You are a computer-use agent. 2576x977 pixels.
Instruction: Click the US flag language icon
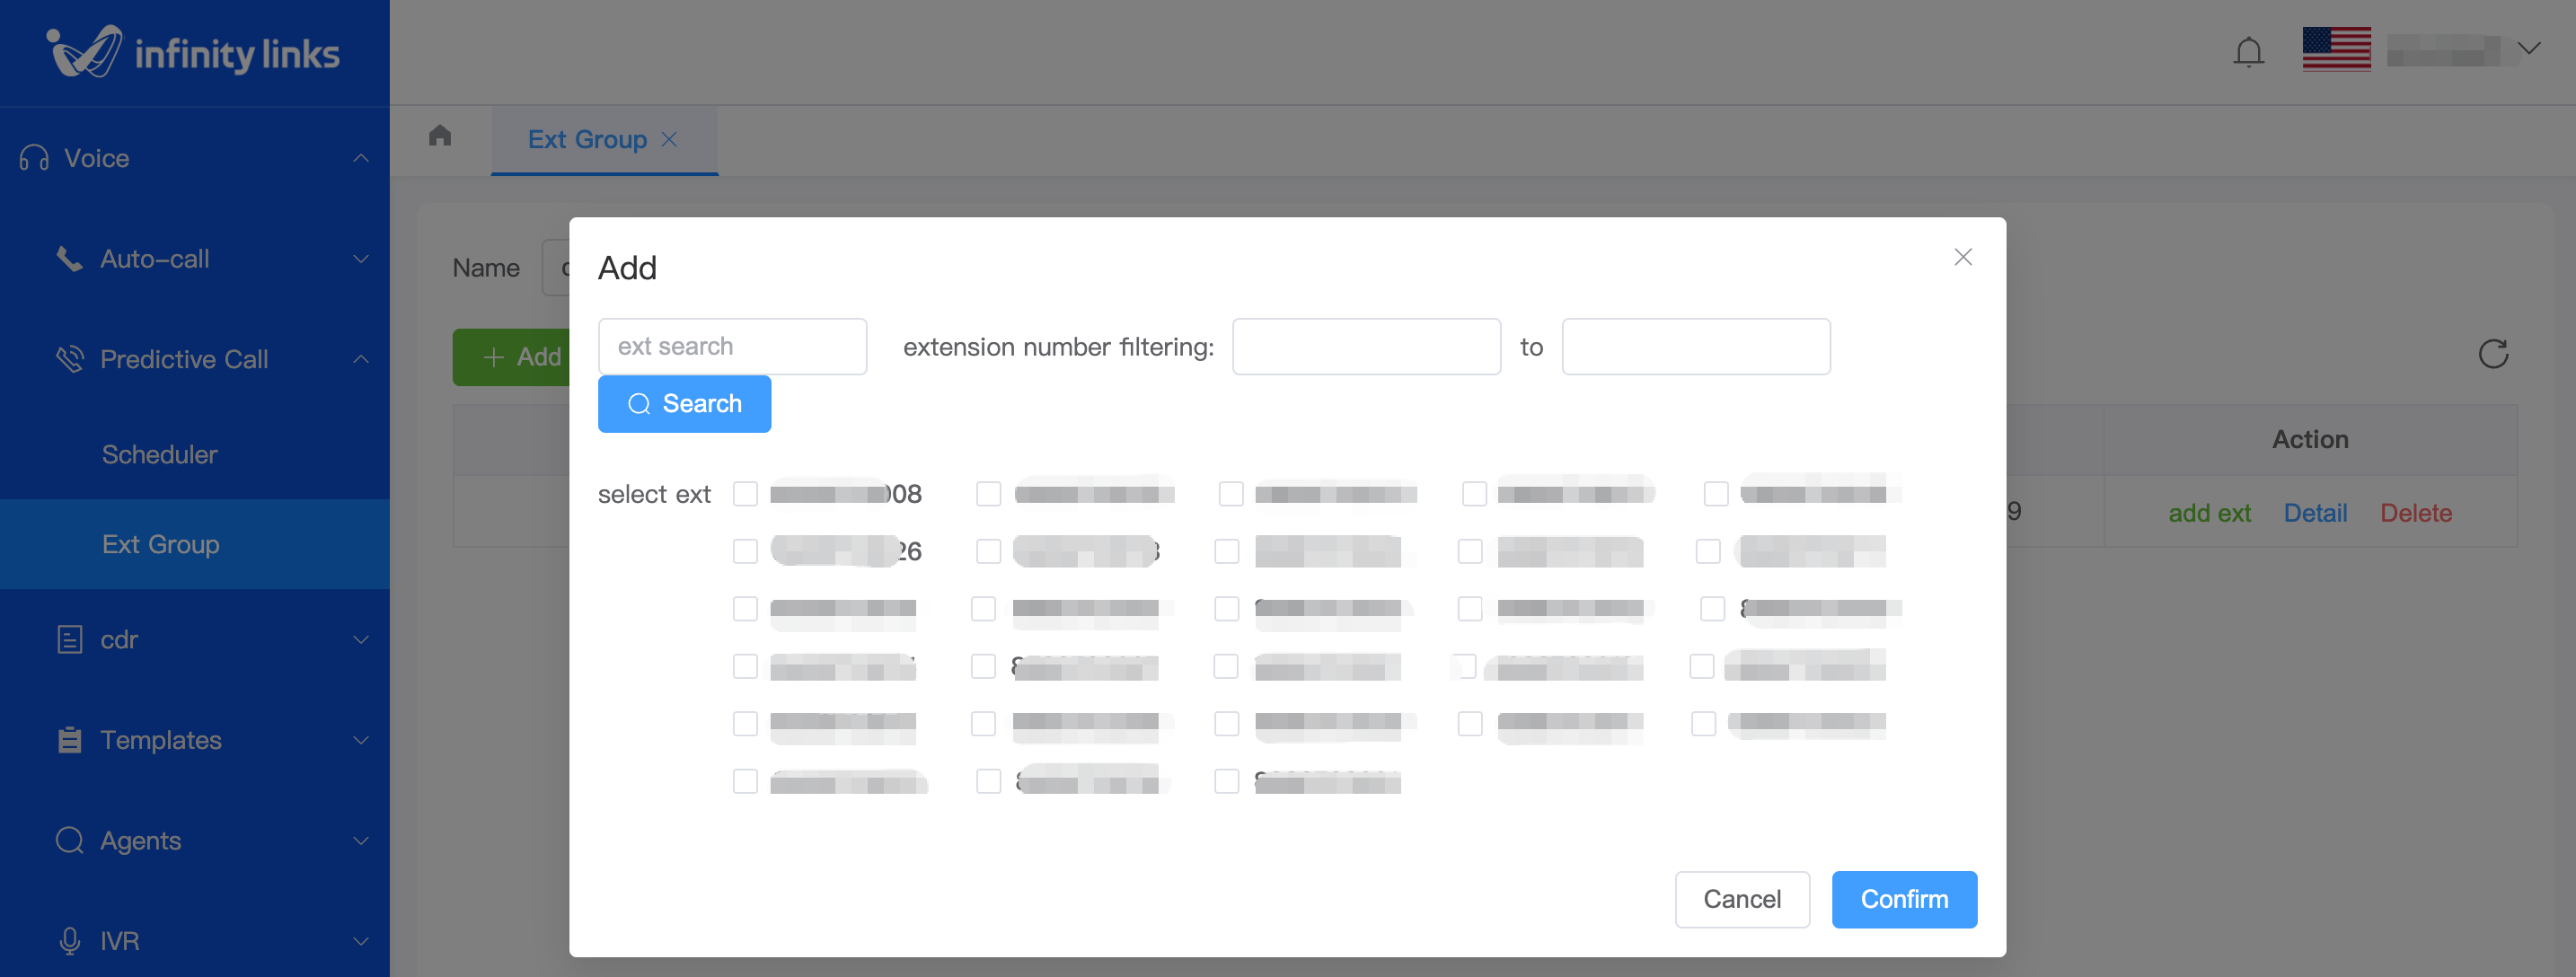(x=2335, y=49)
